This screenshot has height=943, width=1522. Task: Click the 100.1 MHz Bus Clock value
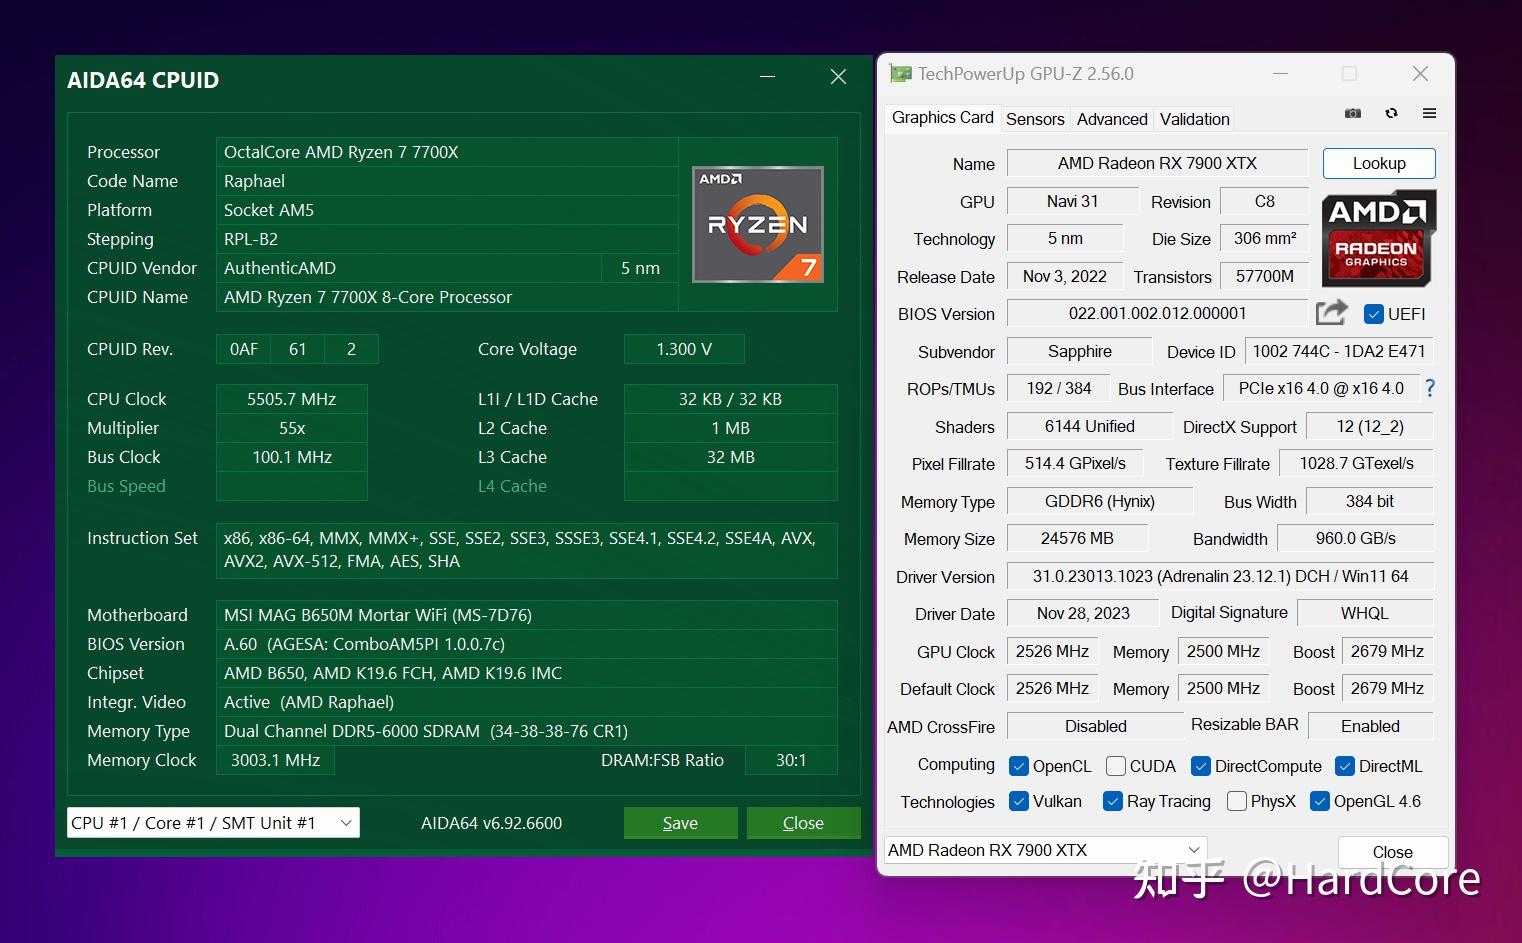point(292,457)
